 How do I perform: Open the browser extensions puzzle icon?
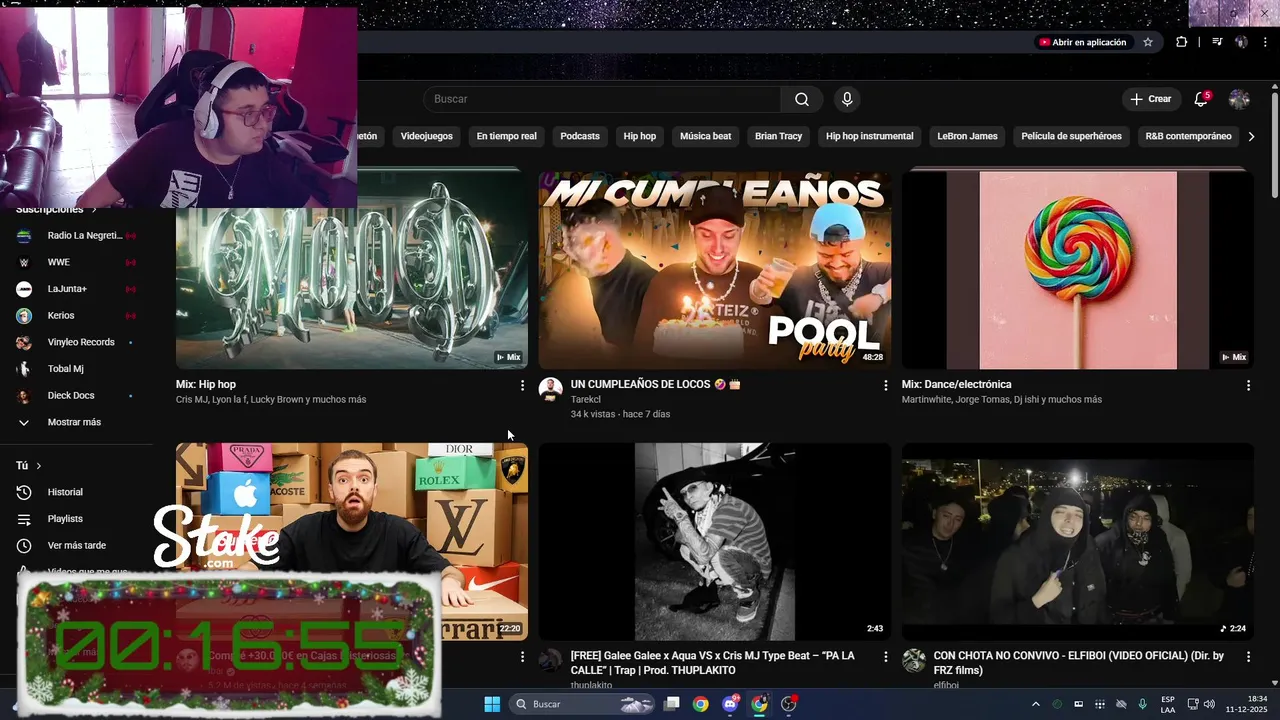coord(1182,42)
